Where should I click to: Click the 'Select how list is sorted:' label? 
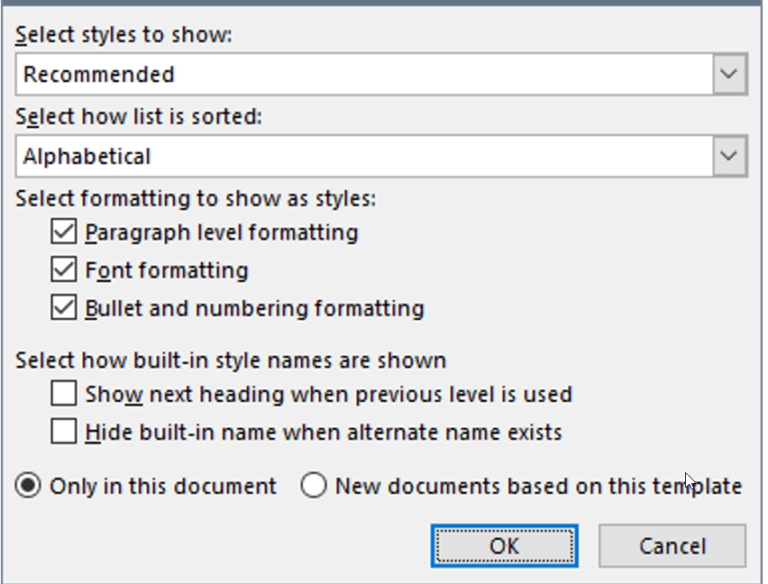point(139,117)
